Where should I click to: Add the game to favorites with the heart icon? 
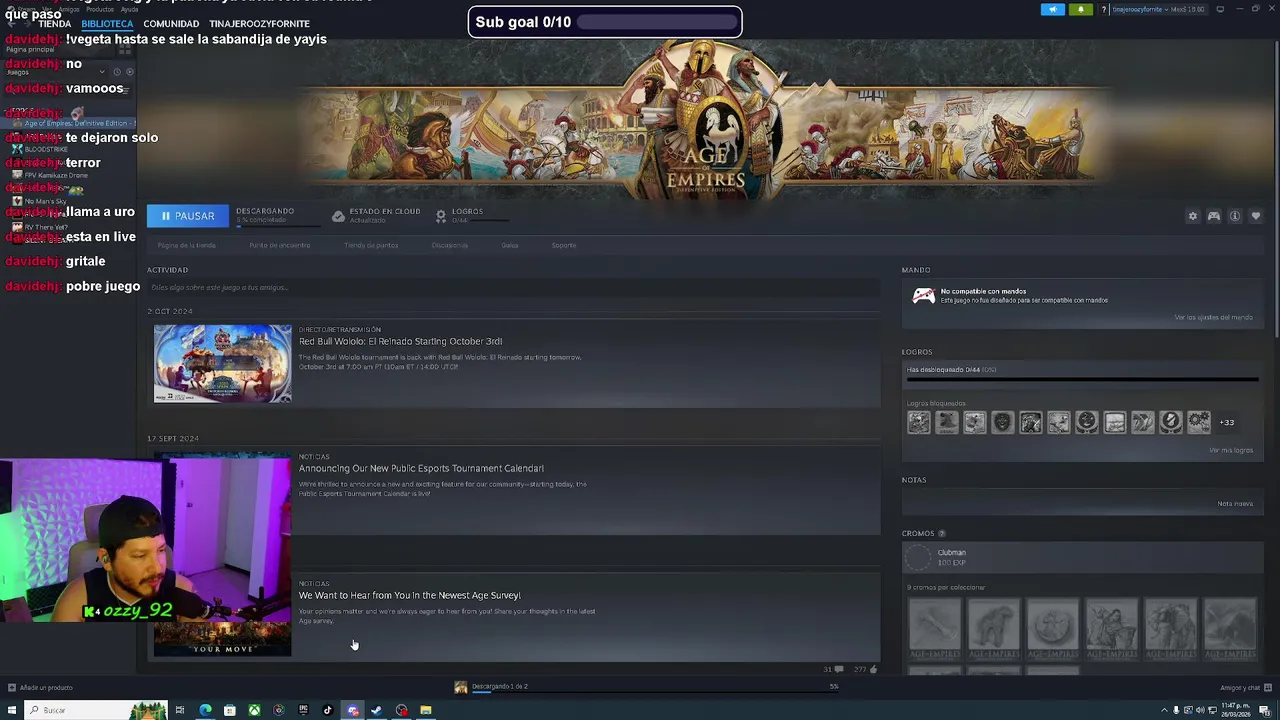[1256, 216]
